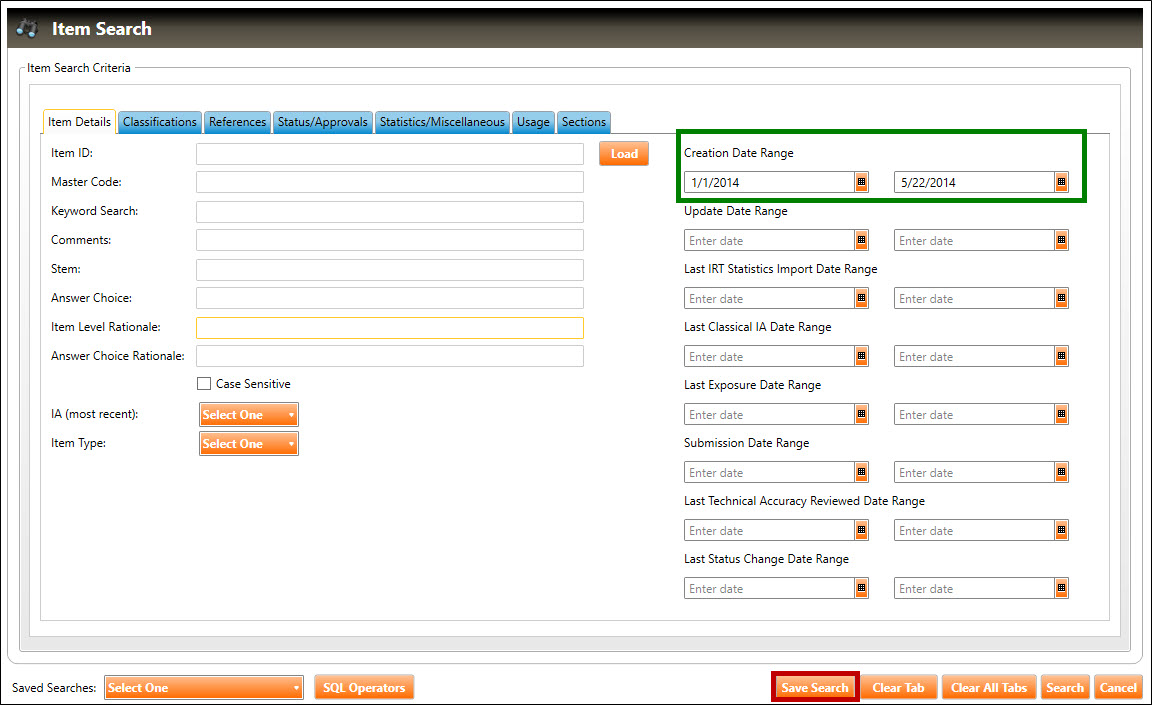
Task: Click the SQL Operators button
Action: pos(363,688)
